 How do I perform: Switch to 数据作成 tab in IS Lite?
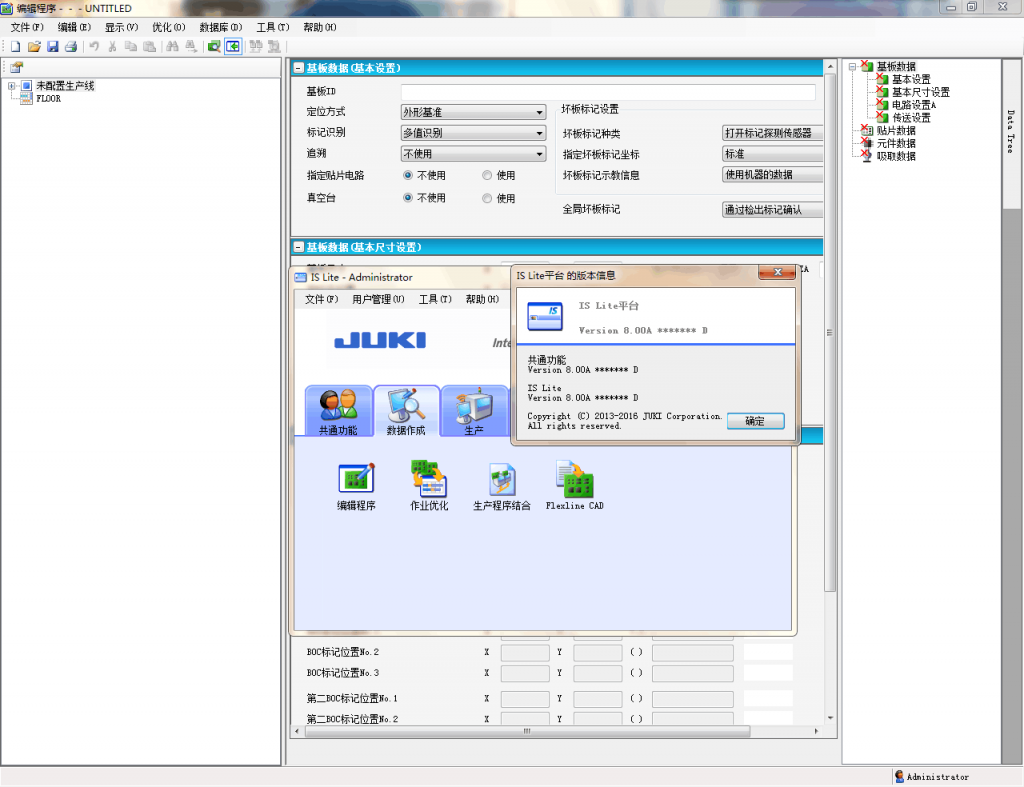[x=406, y=411]
